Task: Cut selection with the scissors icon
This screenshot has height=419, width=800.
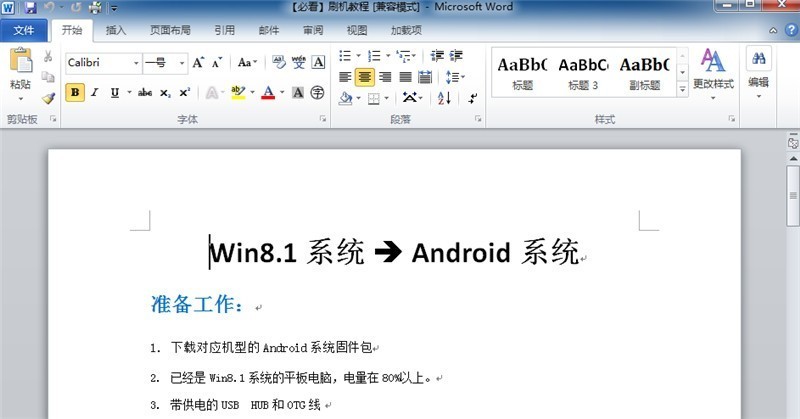Action: pyautogui.click(x=48, y=56)
